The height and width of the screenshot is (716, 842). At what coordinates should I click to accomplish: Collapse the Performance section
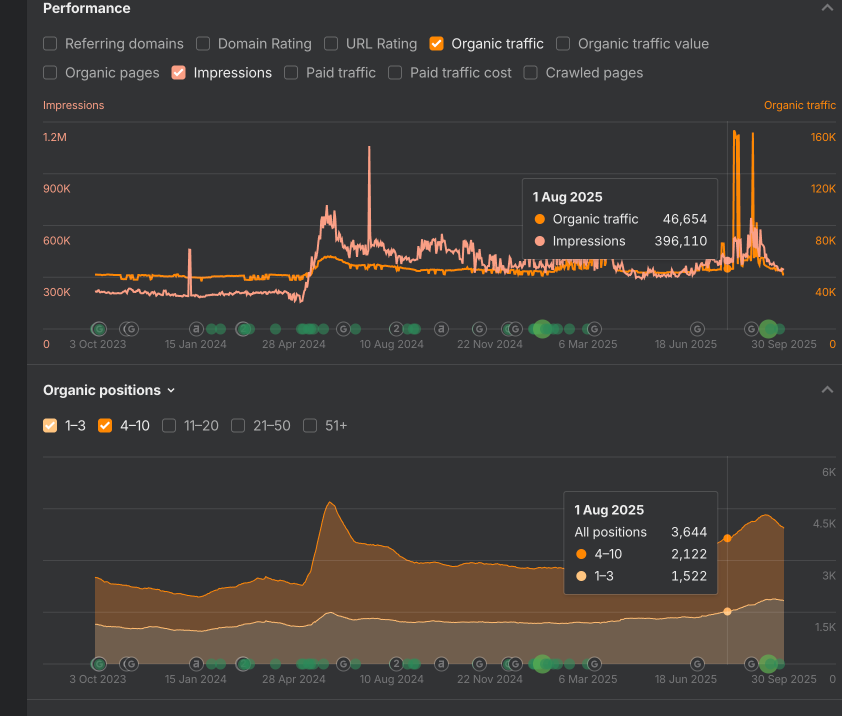coord(826,8)
